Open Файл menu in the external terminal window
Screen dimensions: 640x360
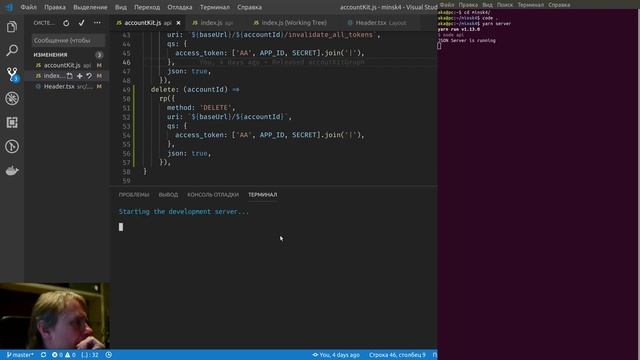coord(447,5)
